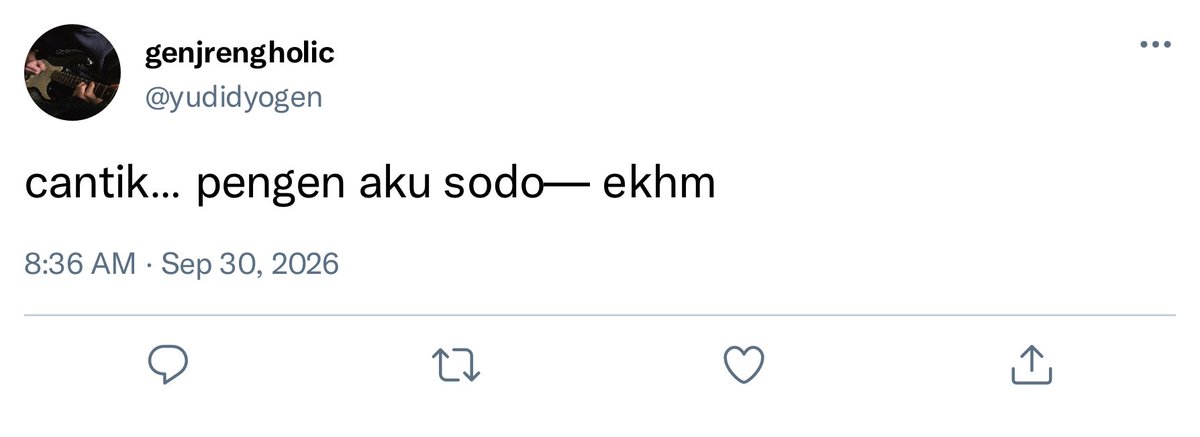Share the tweet posted at 8:36 AM
Image resolution: width=1200 pixels, height=437 pixels.
point(1032,365)
